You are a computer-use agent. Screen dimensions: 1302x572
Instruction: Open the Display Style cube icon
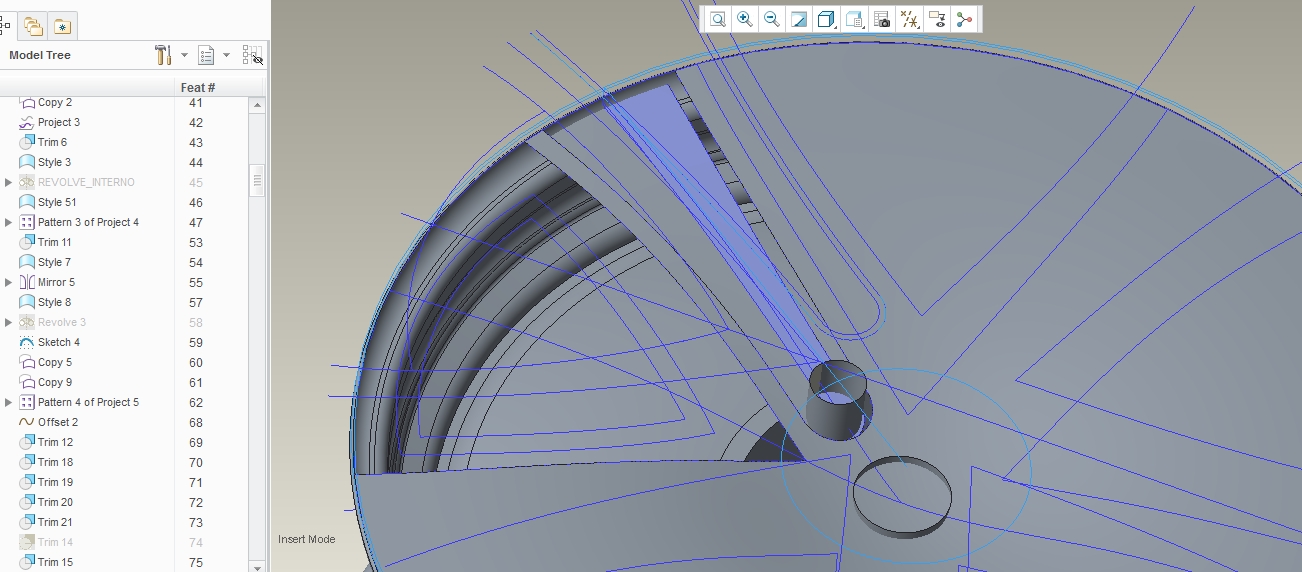coord(826,19)
